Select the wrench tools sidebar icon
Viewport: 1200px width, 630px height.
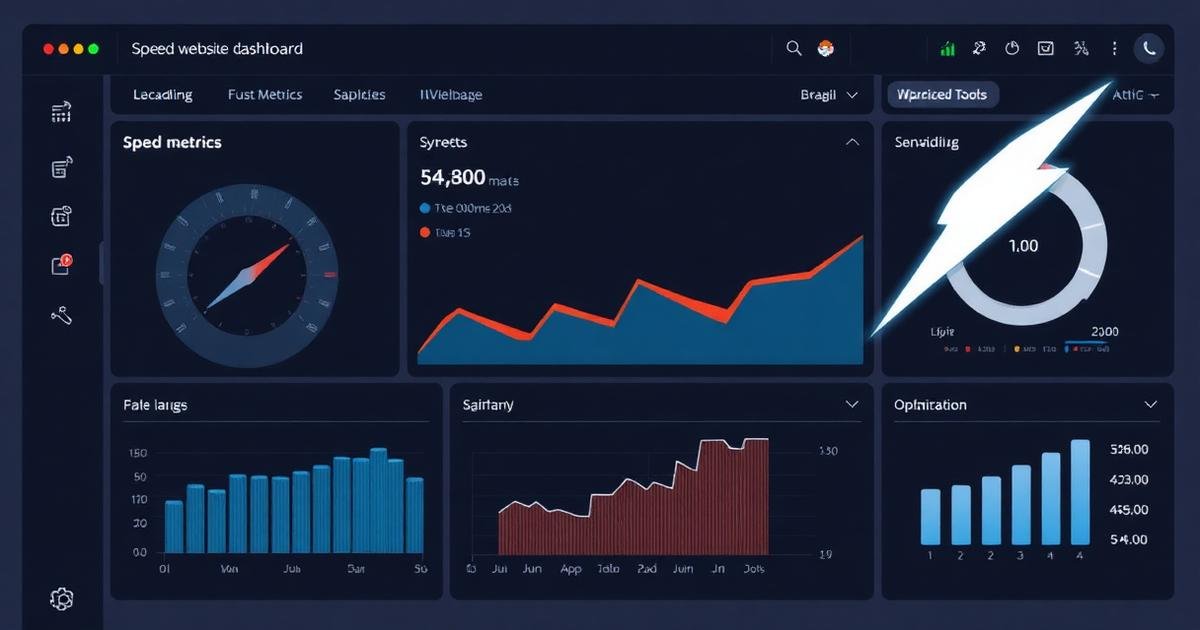(61, 316)
